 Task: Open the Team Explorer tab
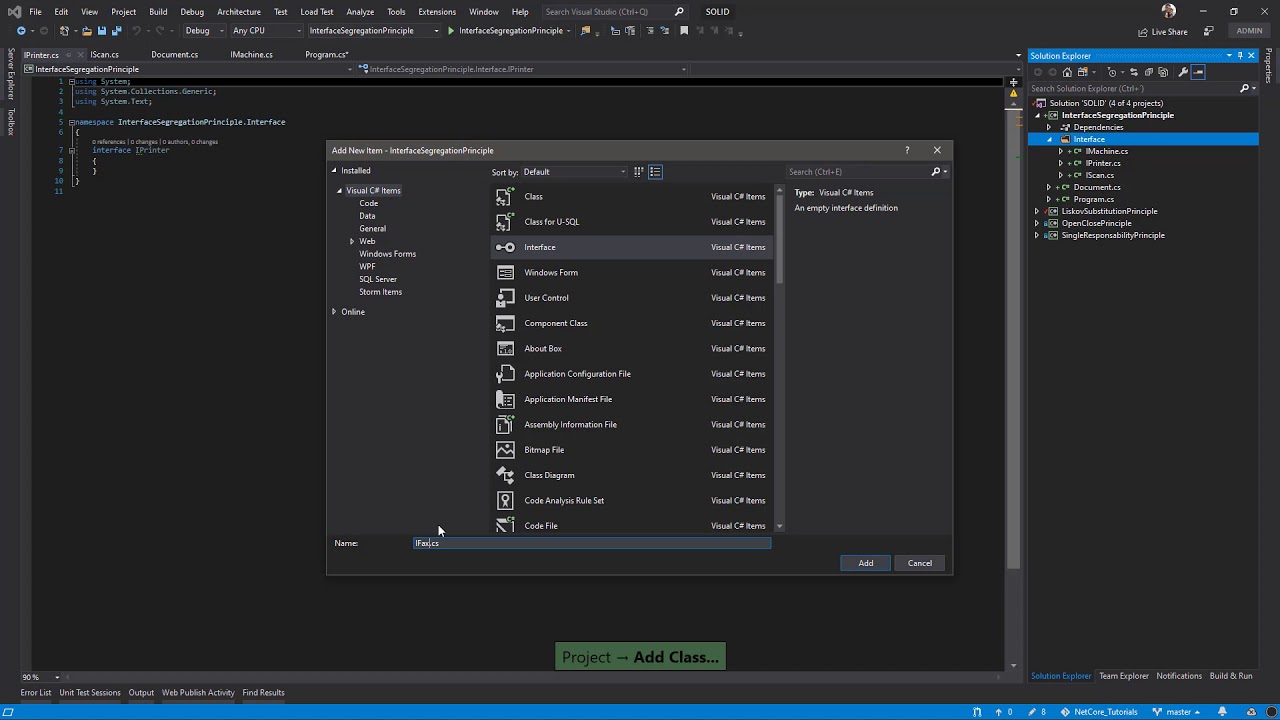click(x=1124, y=676)
